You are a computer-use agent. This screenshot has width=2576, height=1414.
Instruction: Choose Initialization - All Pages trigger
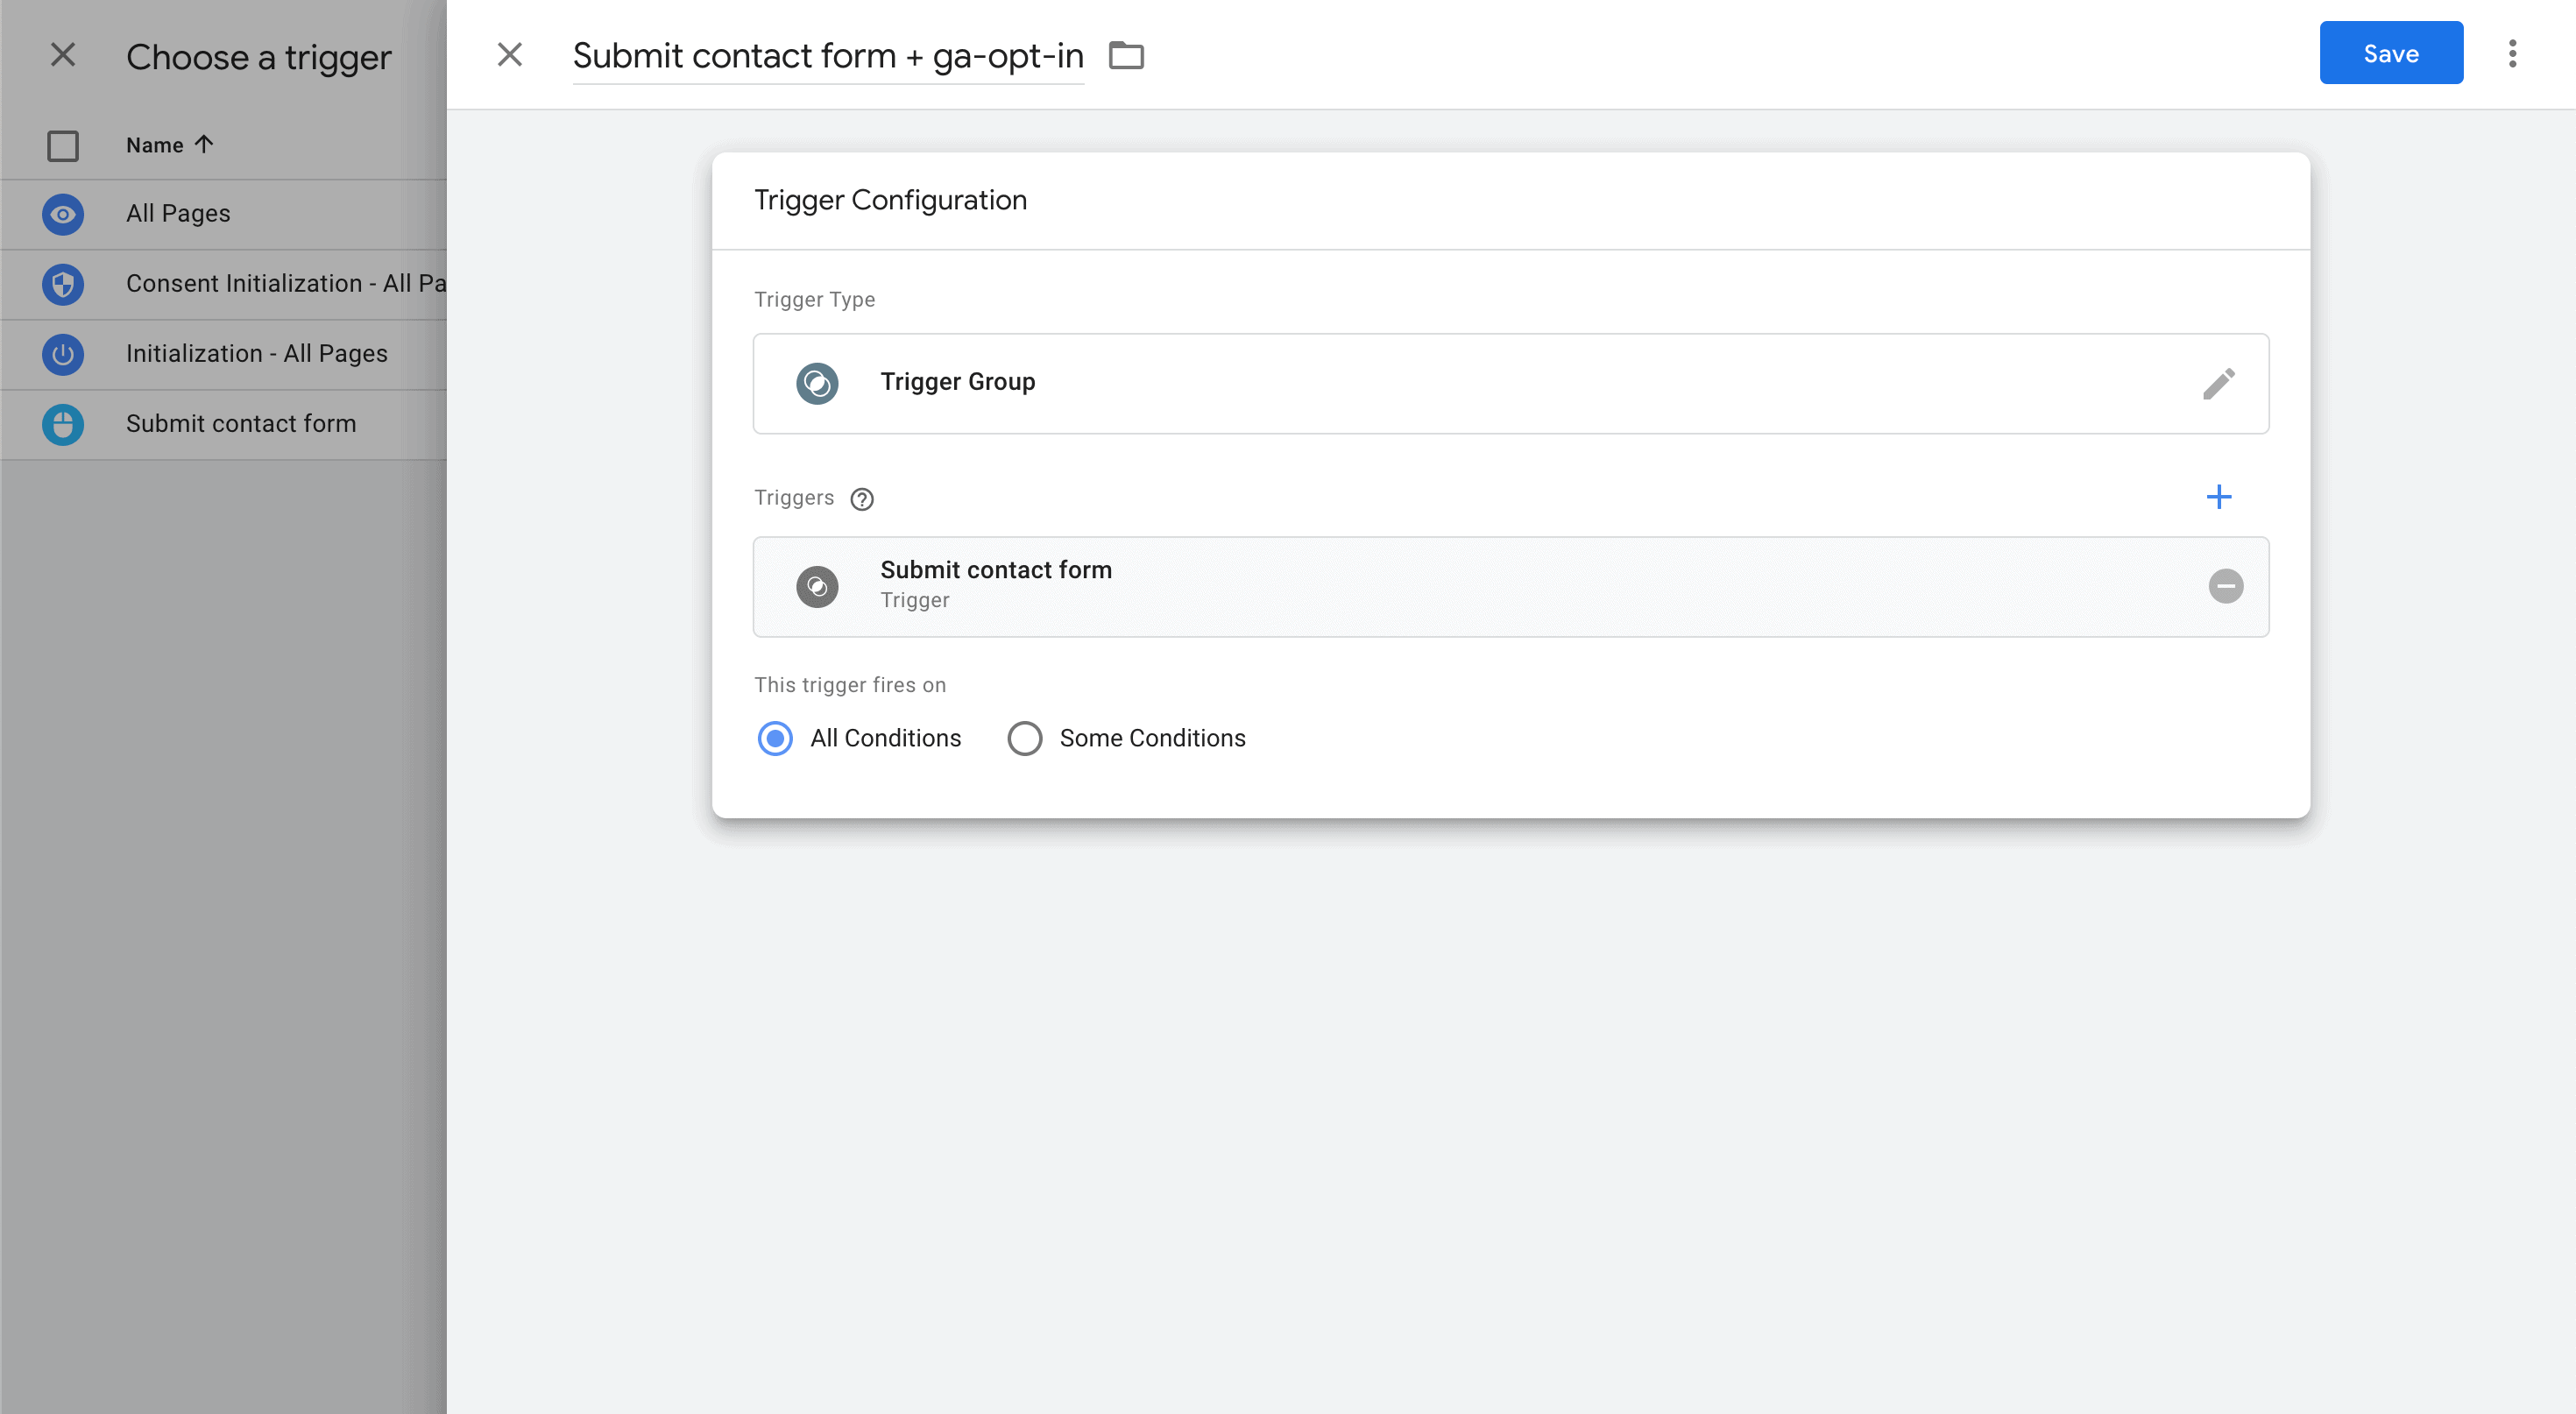[x=256, y=354]
